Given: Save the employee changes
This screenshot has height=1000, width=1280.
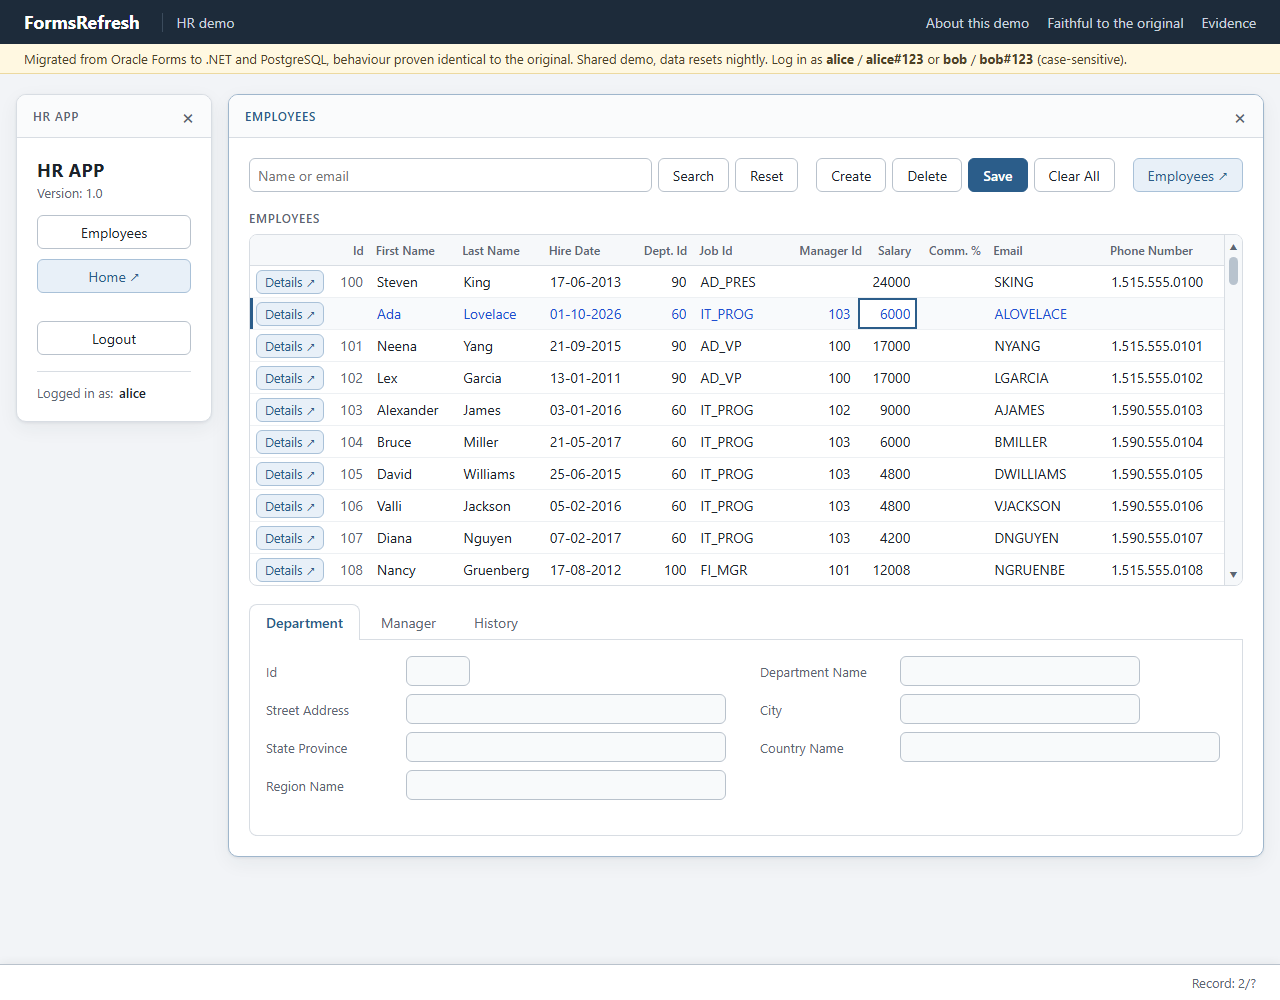Looking at the screenshot, I should pyautogui.click(x=998, y=176).
